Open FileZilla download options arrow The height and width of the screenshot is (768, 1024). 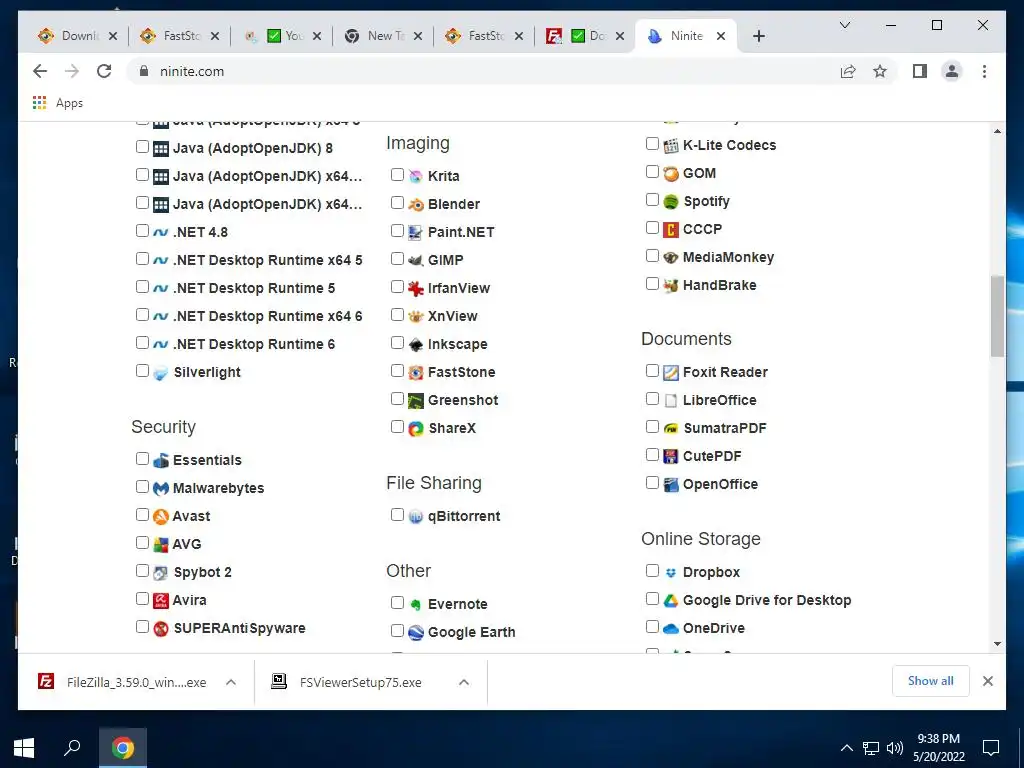231,682
